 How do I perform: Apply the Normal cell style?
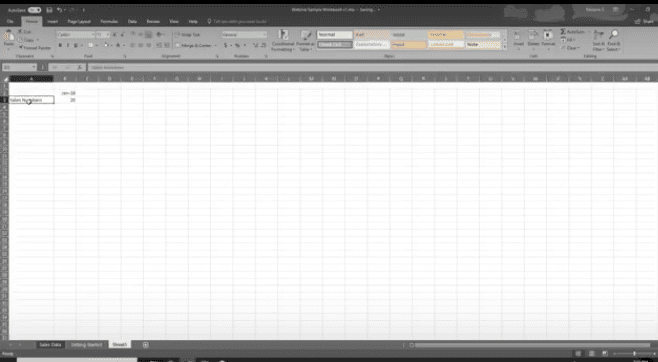click(334, 35)
